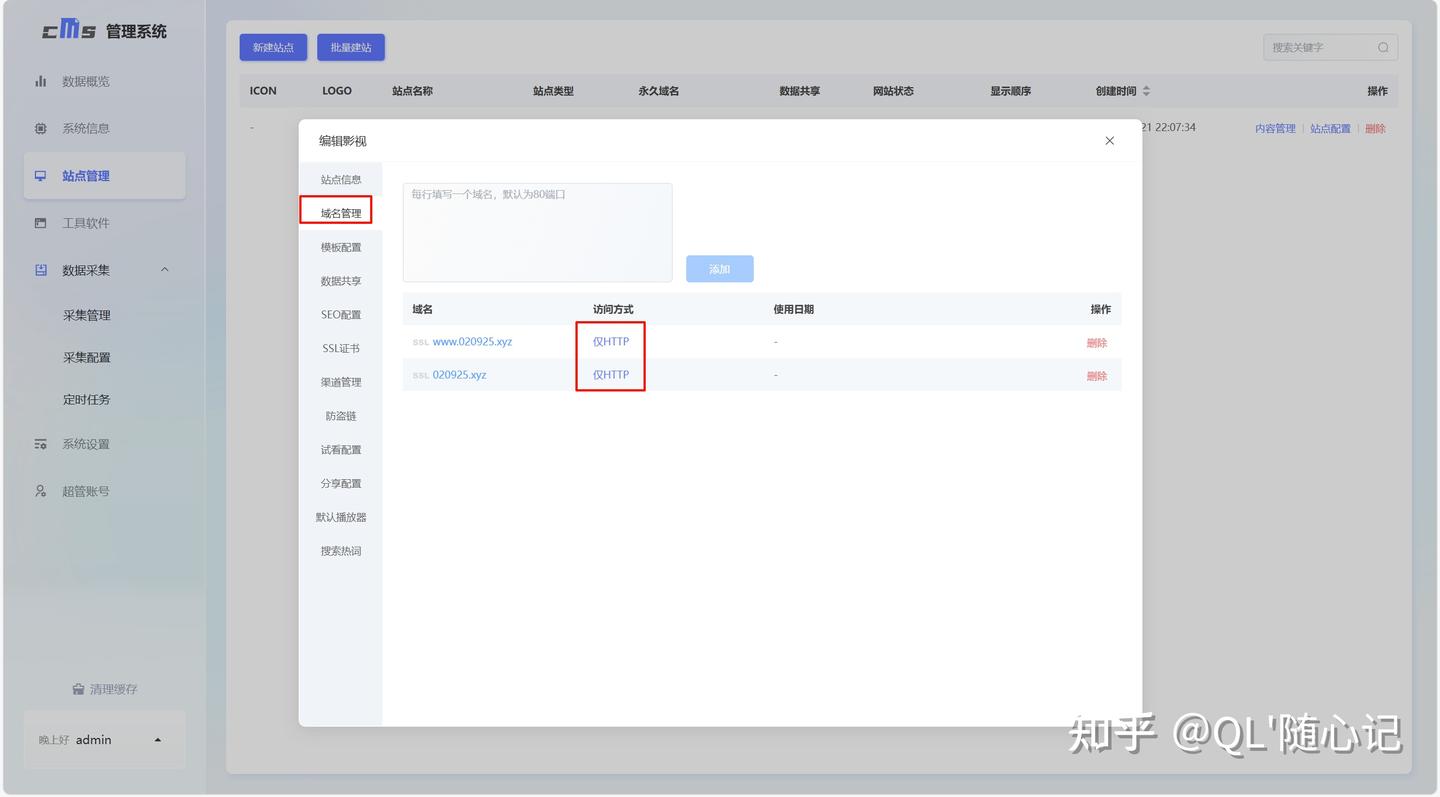Click 仅HTTP for www.020925.xyz
This screenshot has width=1440, height=797.
[x=611, y=342]
